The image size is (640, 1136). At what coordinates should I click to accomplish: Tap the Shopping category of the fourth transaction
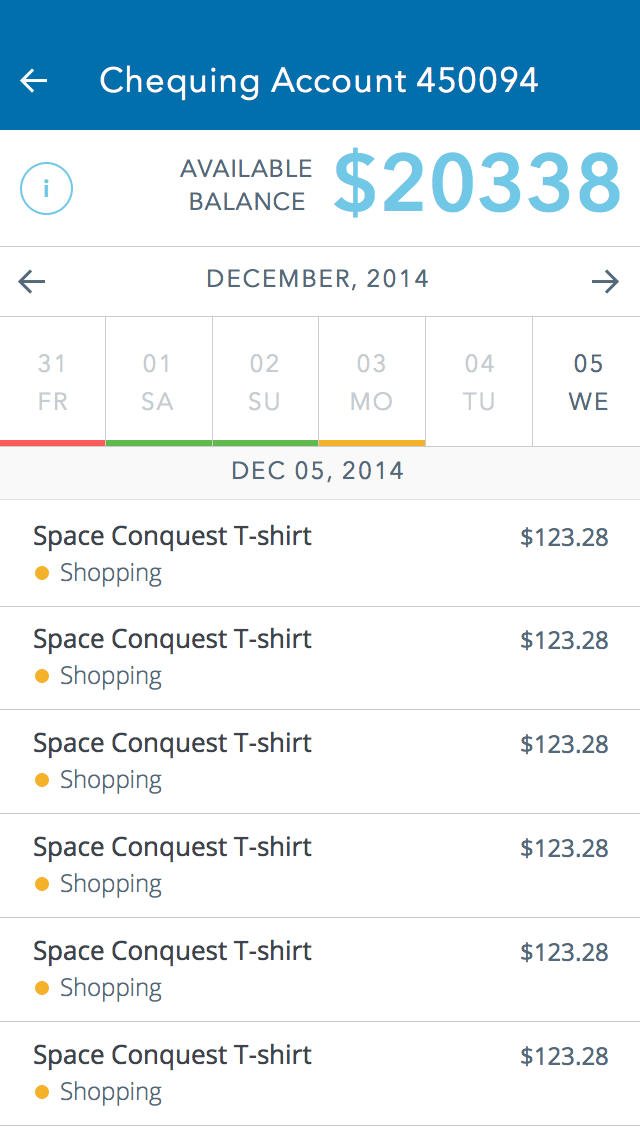tap(111, 884)
